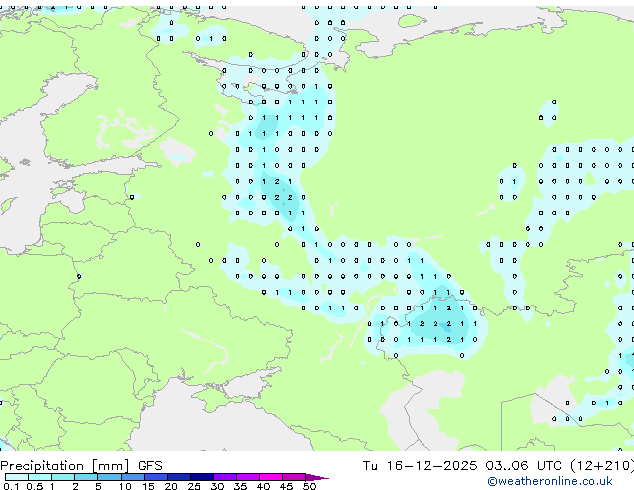Screen dimensions: 634x490
Task: Select the 25–30 mm dark blue swatch
Action: (202, 477)
